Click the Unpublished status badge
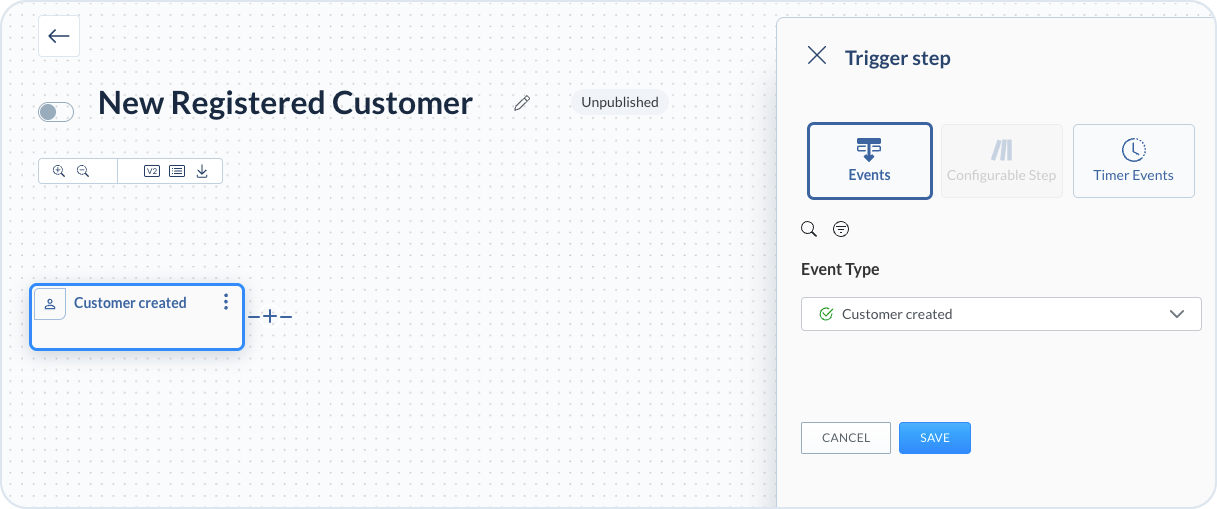 620,102
